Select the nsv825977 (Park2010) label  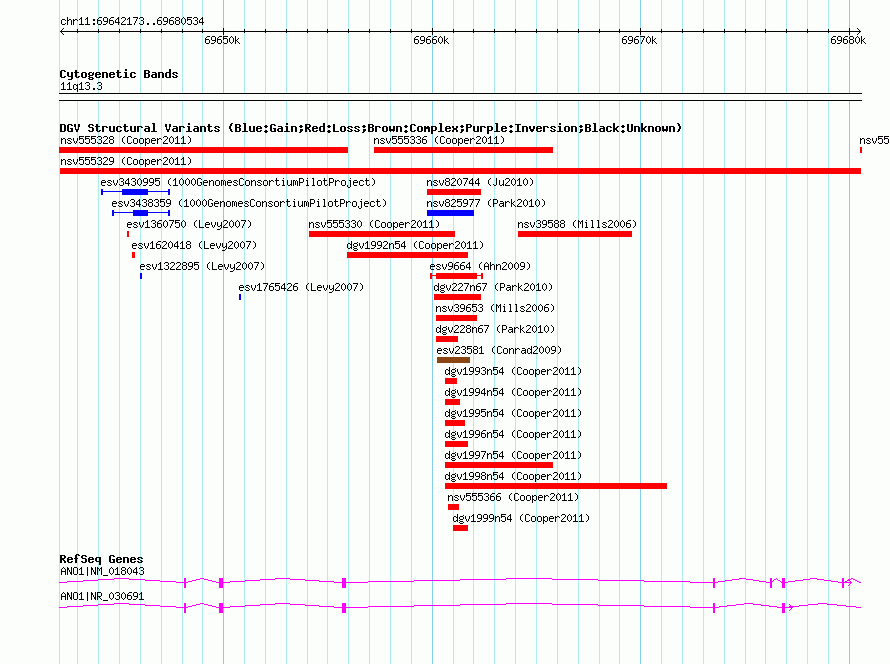pyautogui.click(x=486, y=203)
